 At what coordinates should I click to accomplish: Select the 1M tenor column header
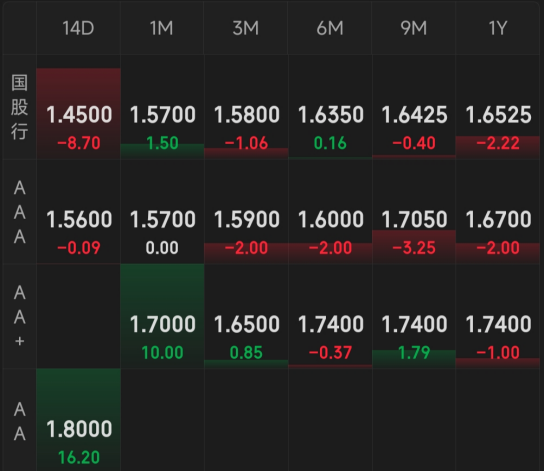(x=162, y=28)
